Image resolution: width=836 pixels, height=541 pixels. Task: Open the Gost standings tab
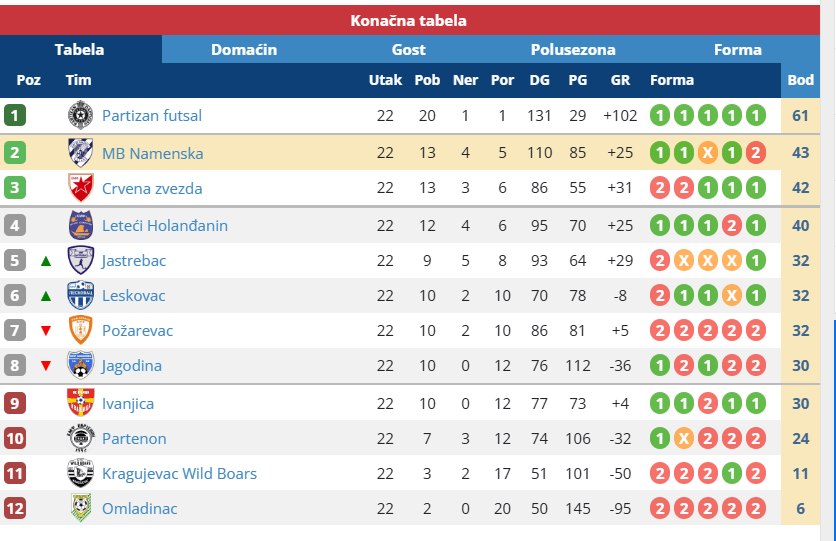(408, 50)
